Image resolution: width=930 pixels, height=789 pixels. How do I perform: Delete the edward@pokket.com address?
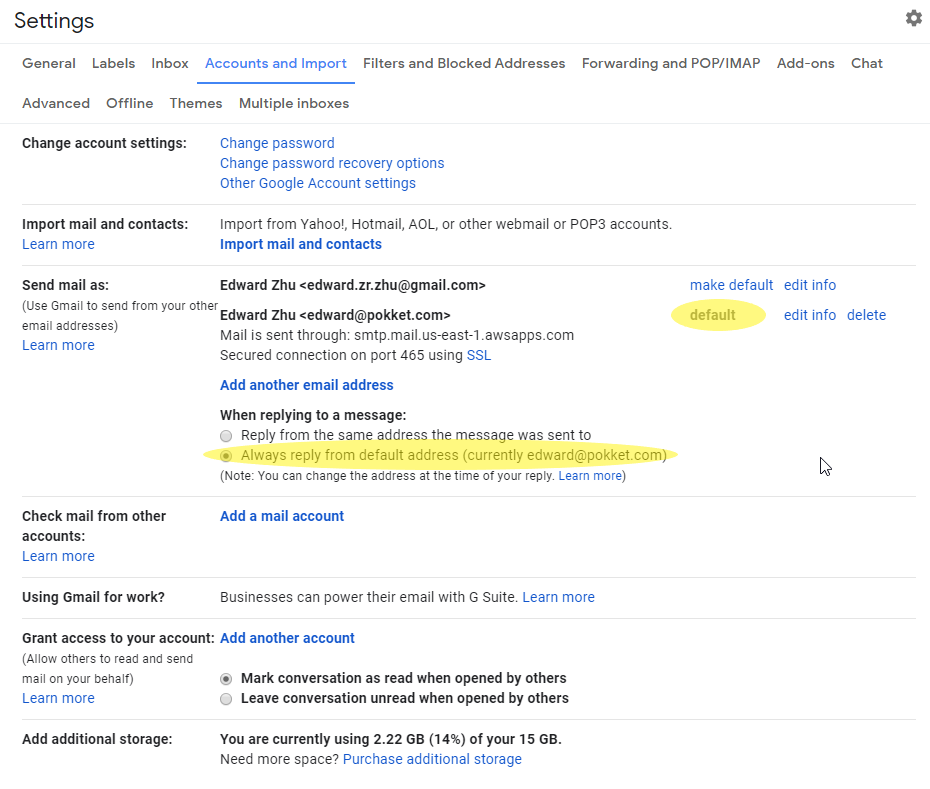tap(866, 316)
